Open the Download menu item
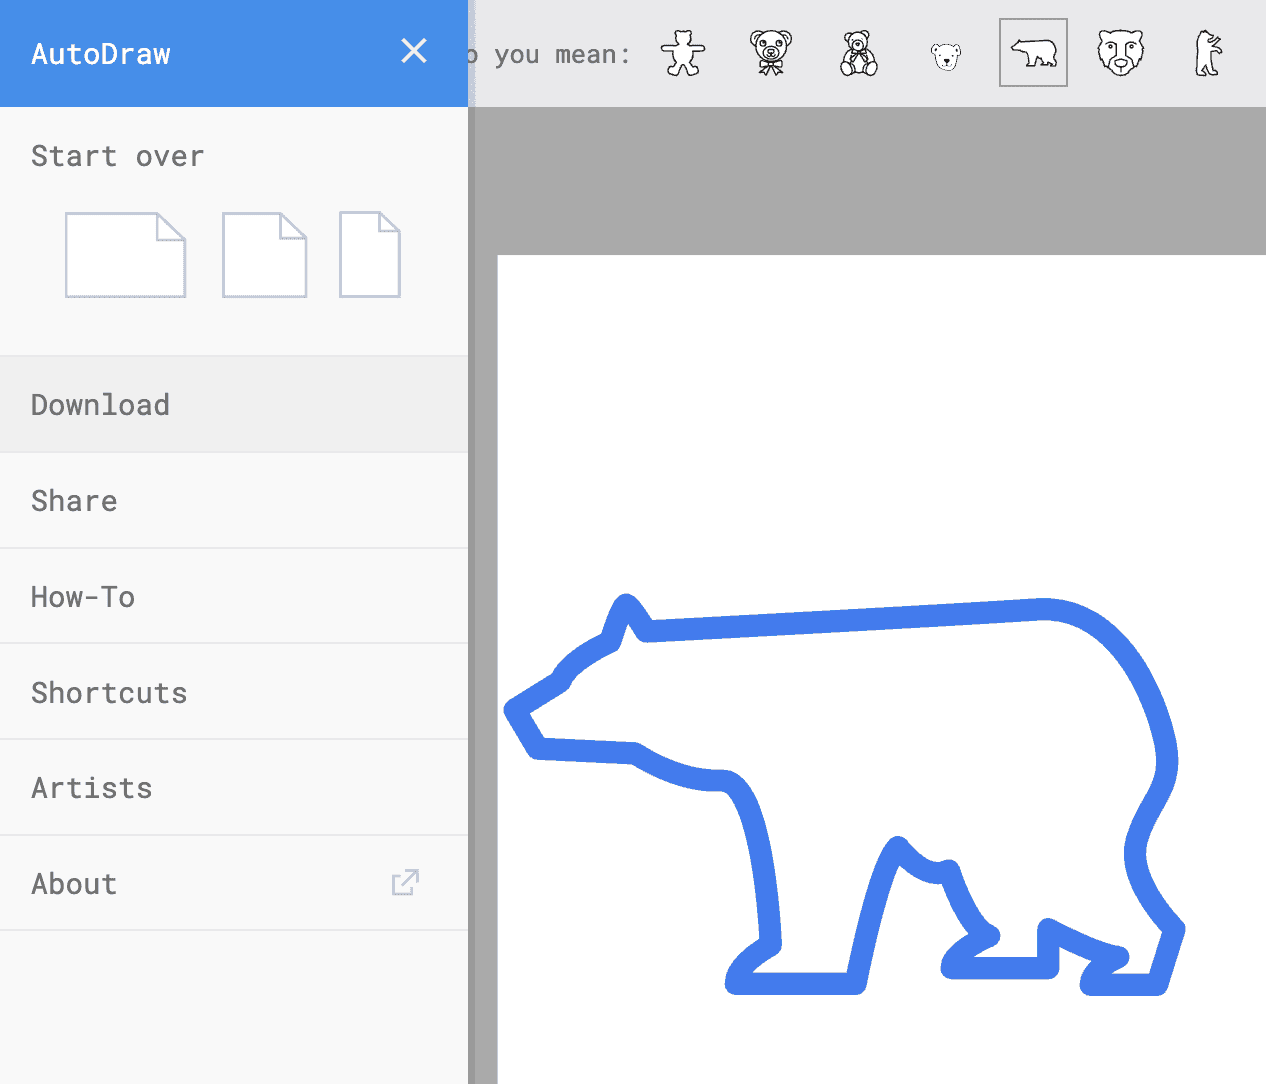The width and height of the screenshot is (1266, 1084). click(234, 405)
